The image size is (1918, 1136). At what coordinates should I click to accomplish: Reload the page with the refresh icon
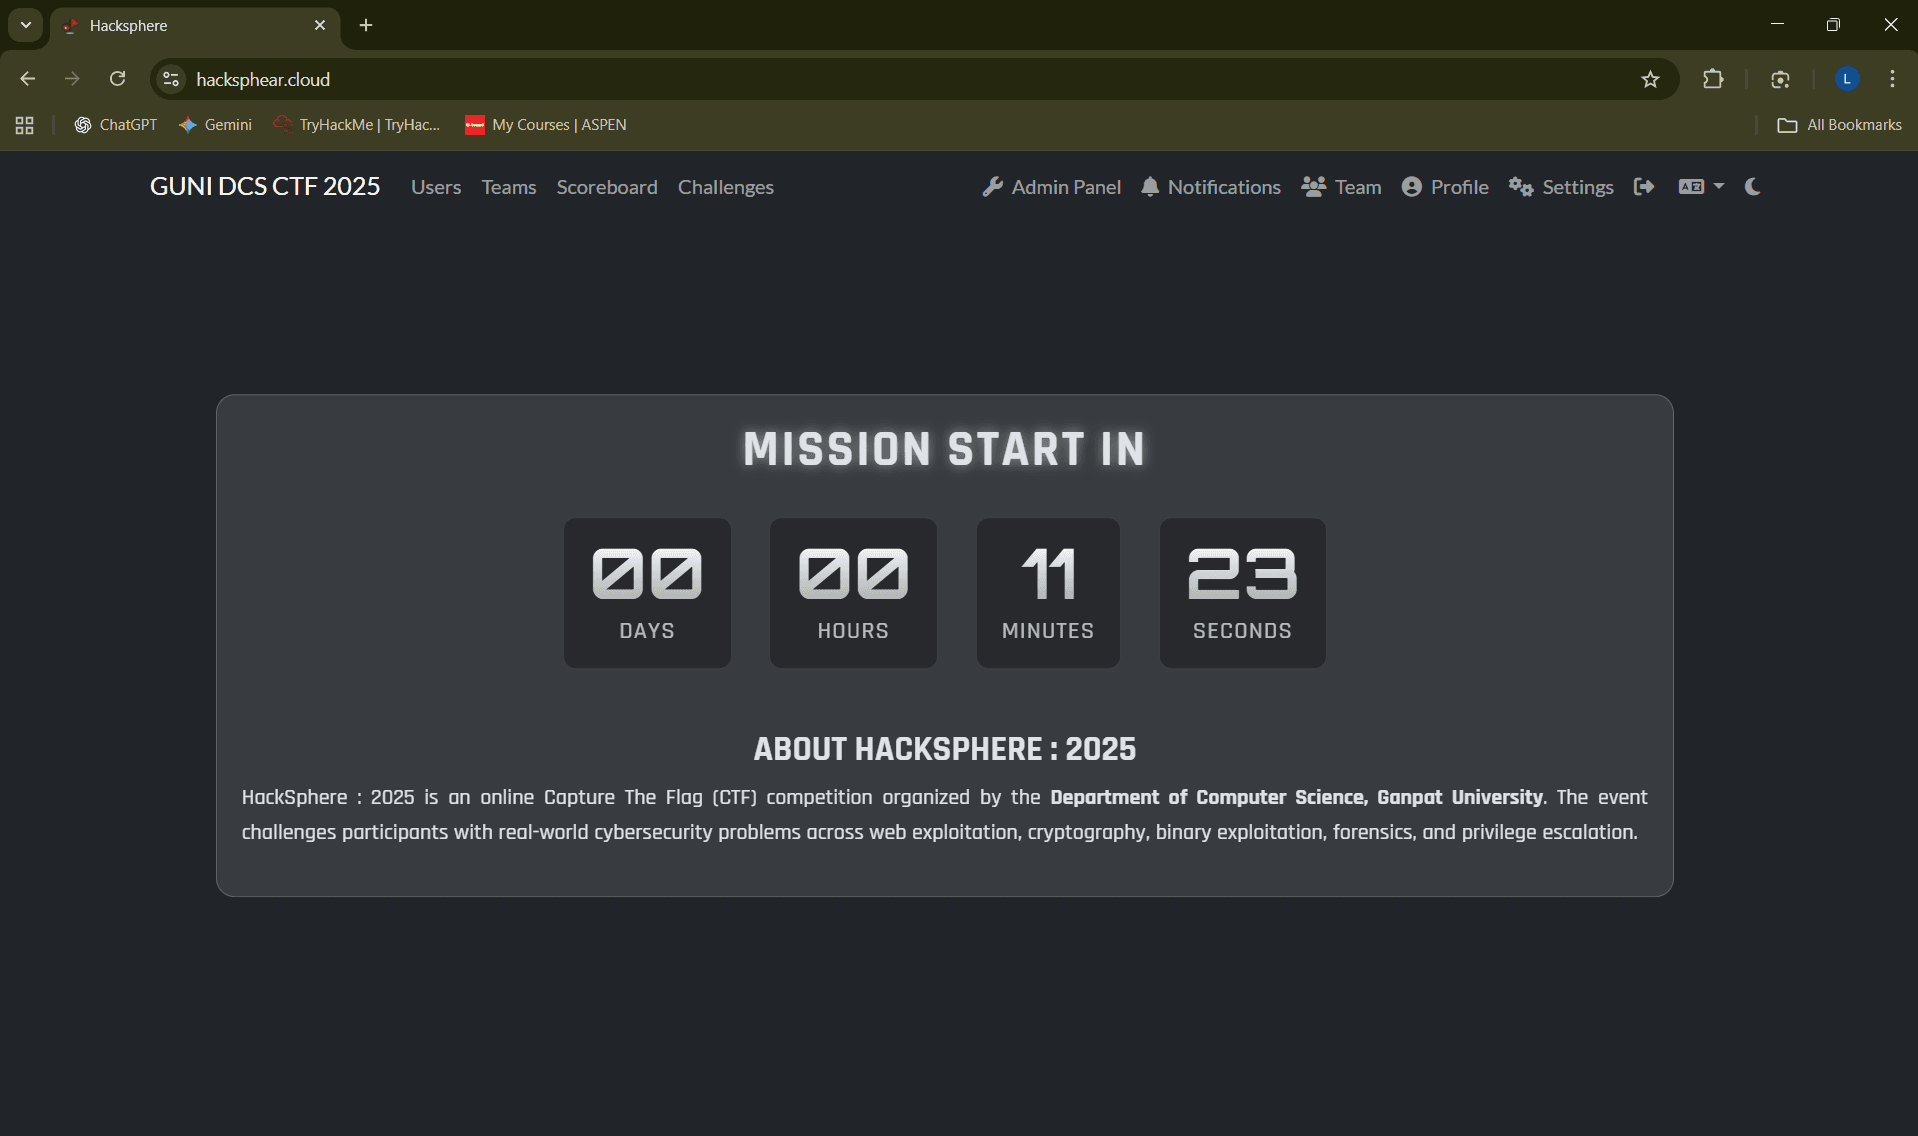[x=117, y=79]
